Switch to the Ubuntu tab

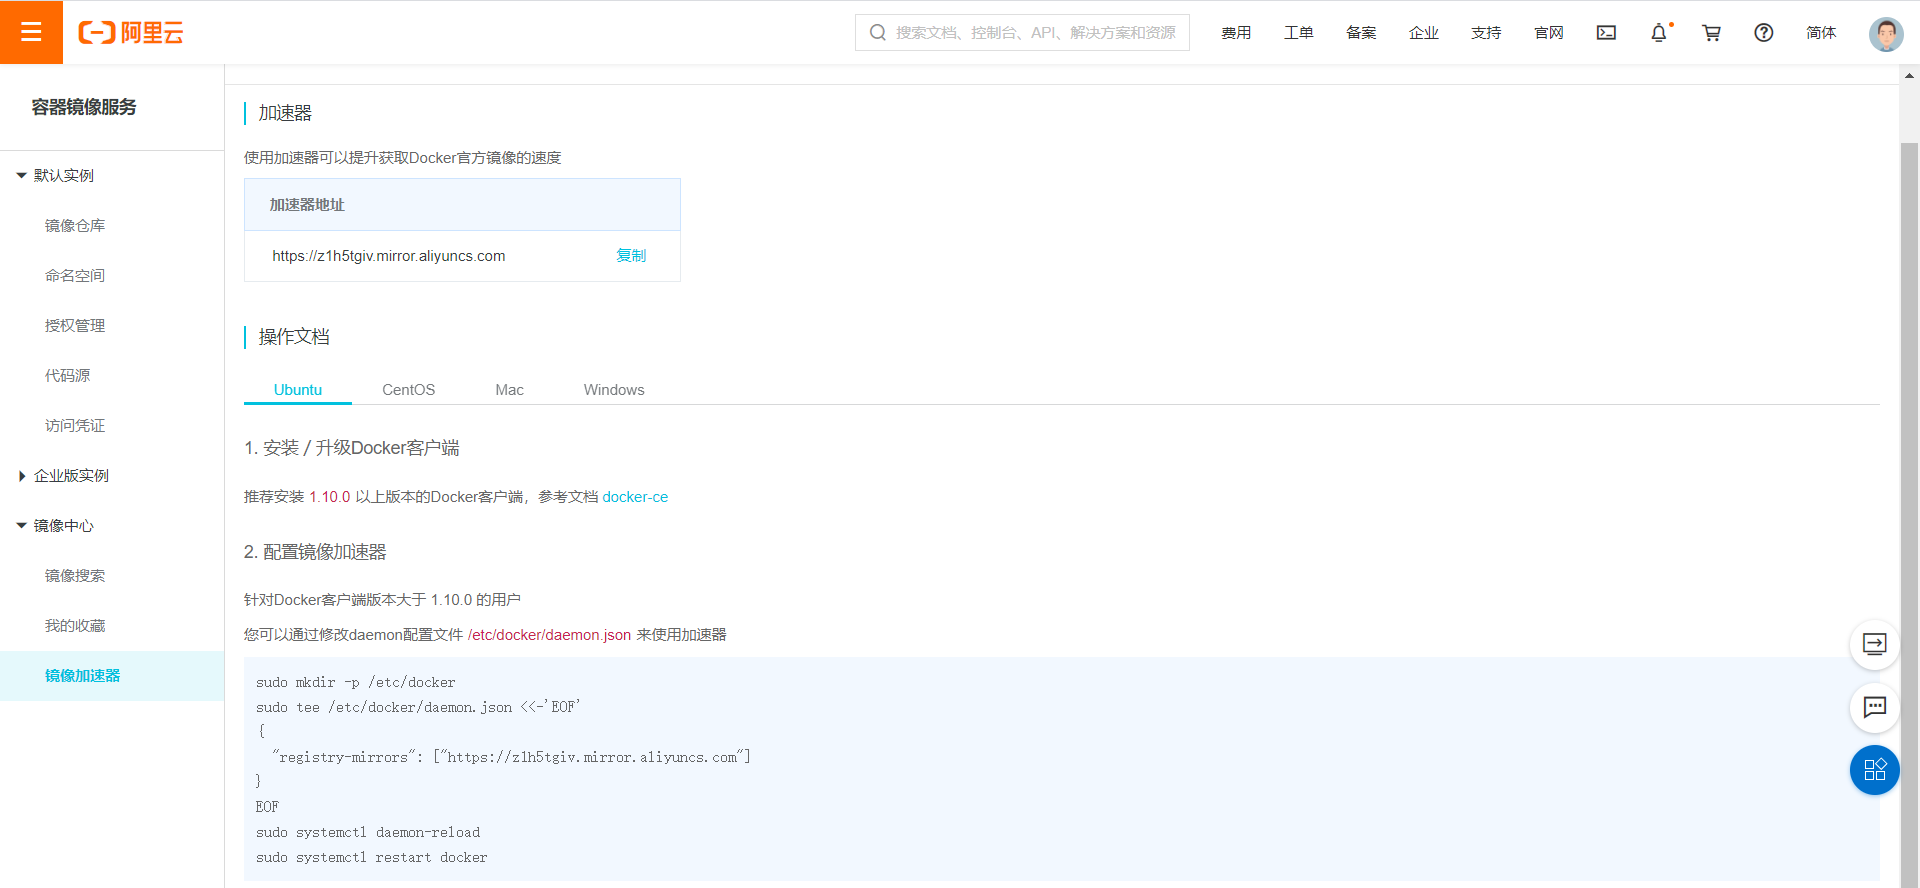pos(298,390)
